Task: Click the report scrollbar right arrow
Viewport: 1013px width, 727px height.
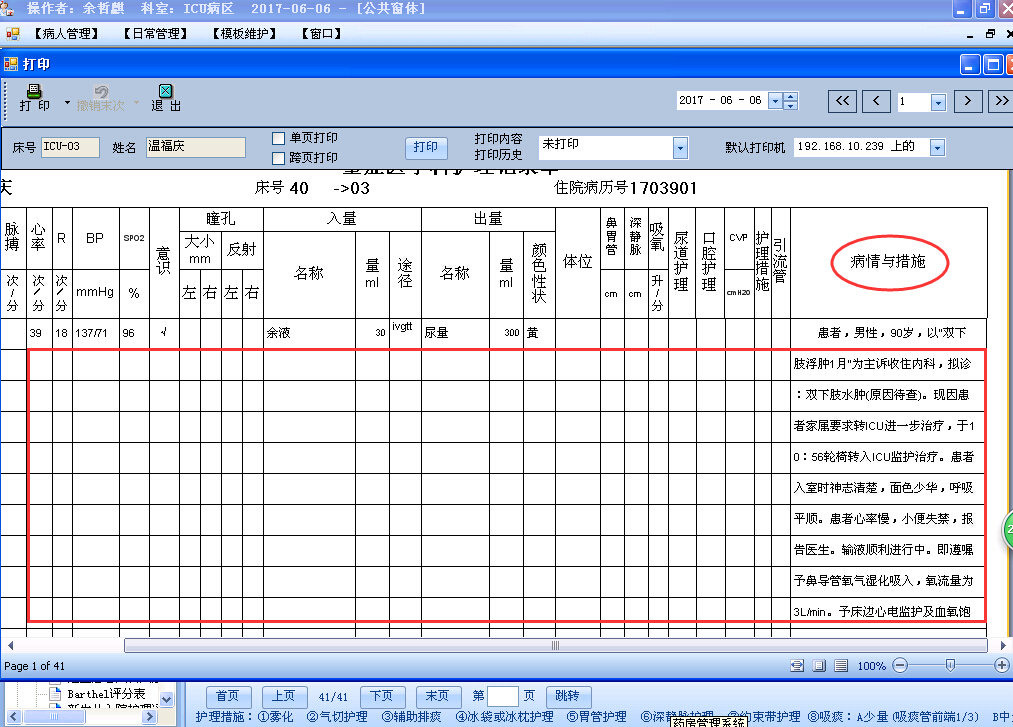Action: click(1003, 645)
